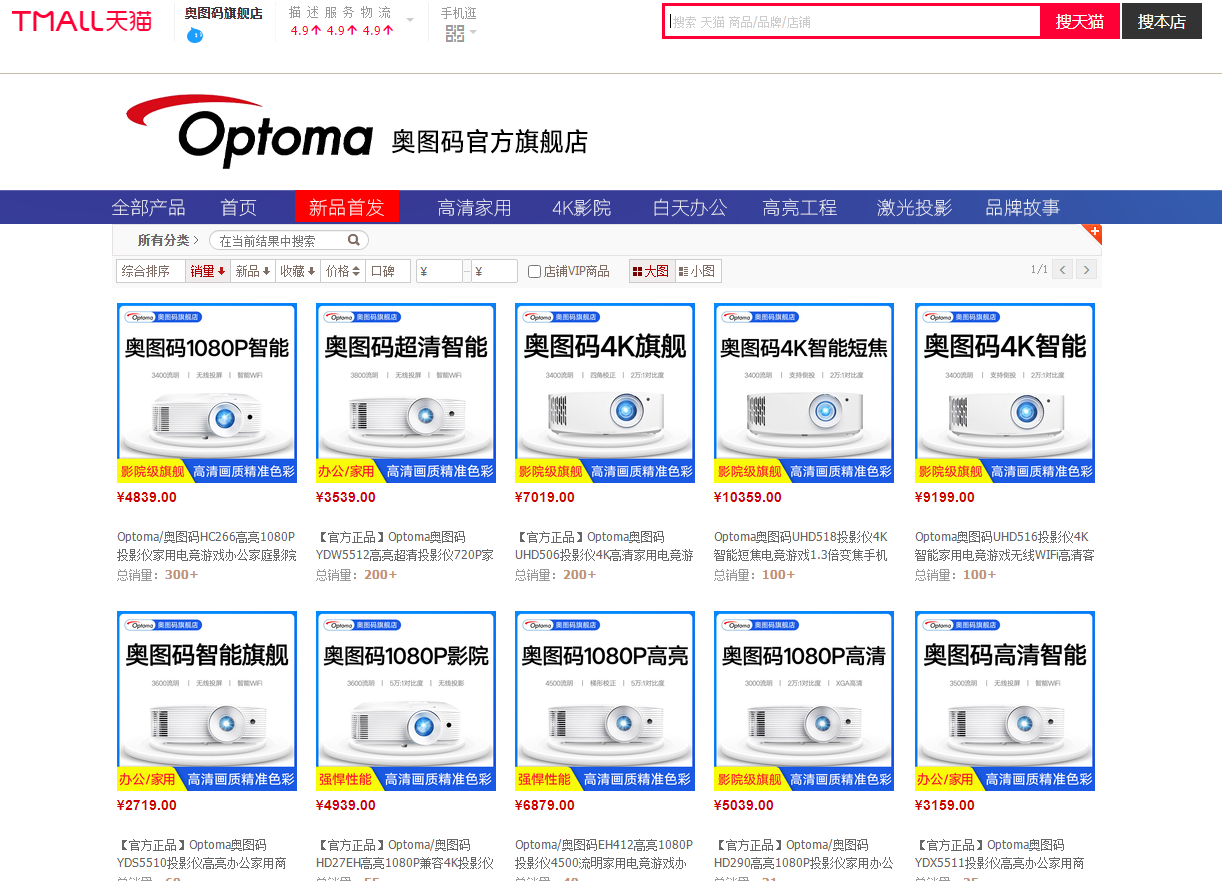The image size is (1222, 881).
Task: Click the 搜天猫 search button
Action: [x=1080, y=21]
